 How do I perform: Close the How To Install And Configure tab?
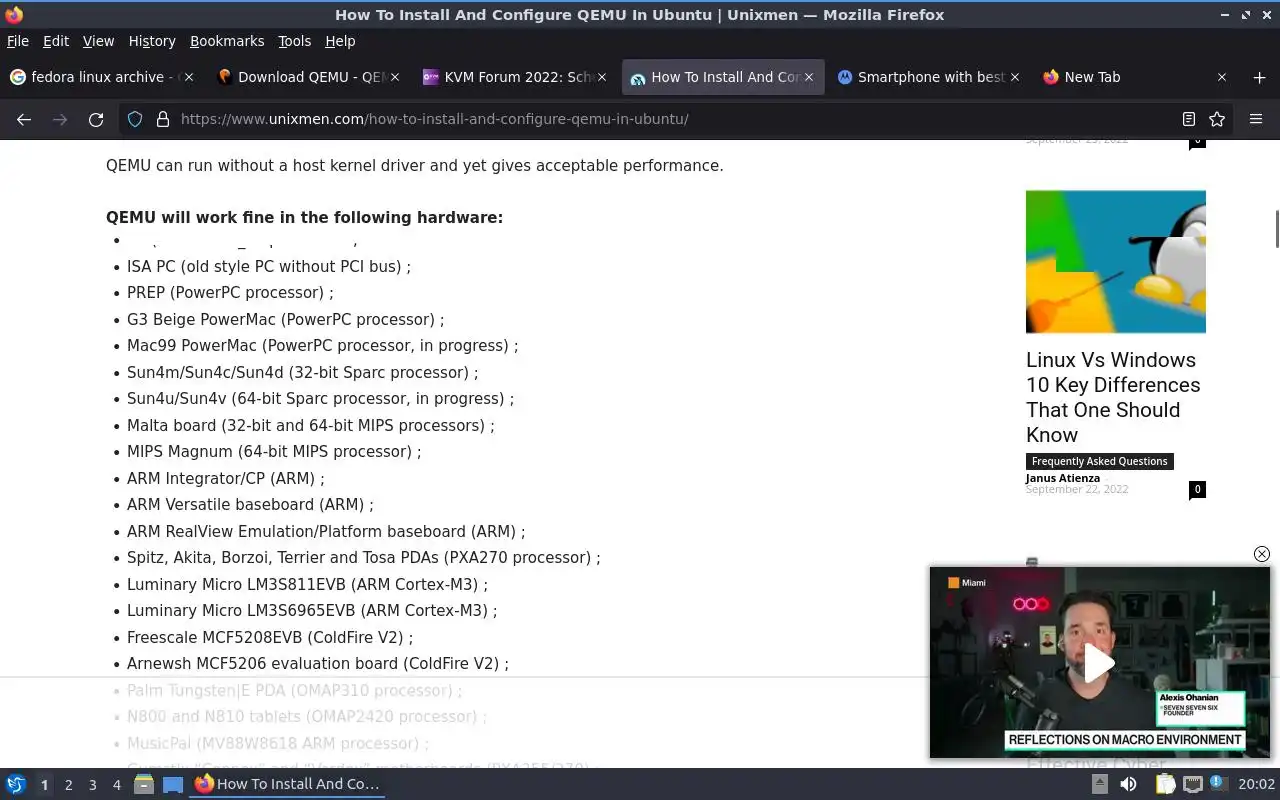click(x=809, y=77)
